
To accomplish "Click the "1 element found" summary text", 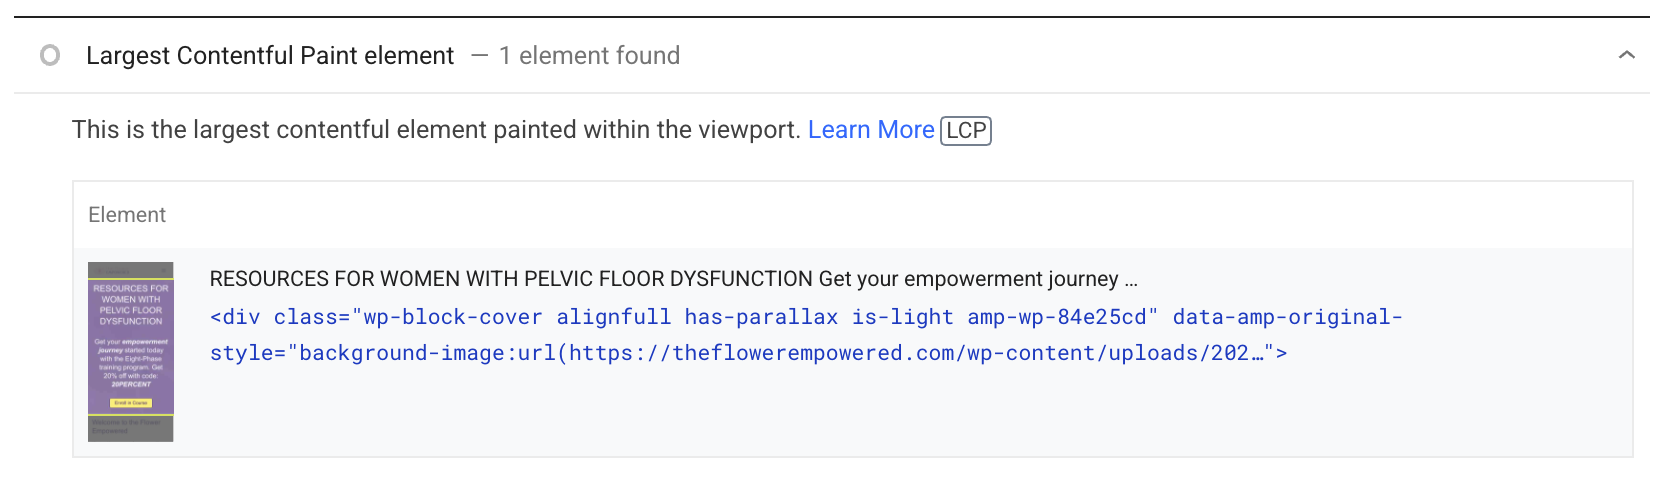I will pos(589,55).
